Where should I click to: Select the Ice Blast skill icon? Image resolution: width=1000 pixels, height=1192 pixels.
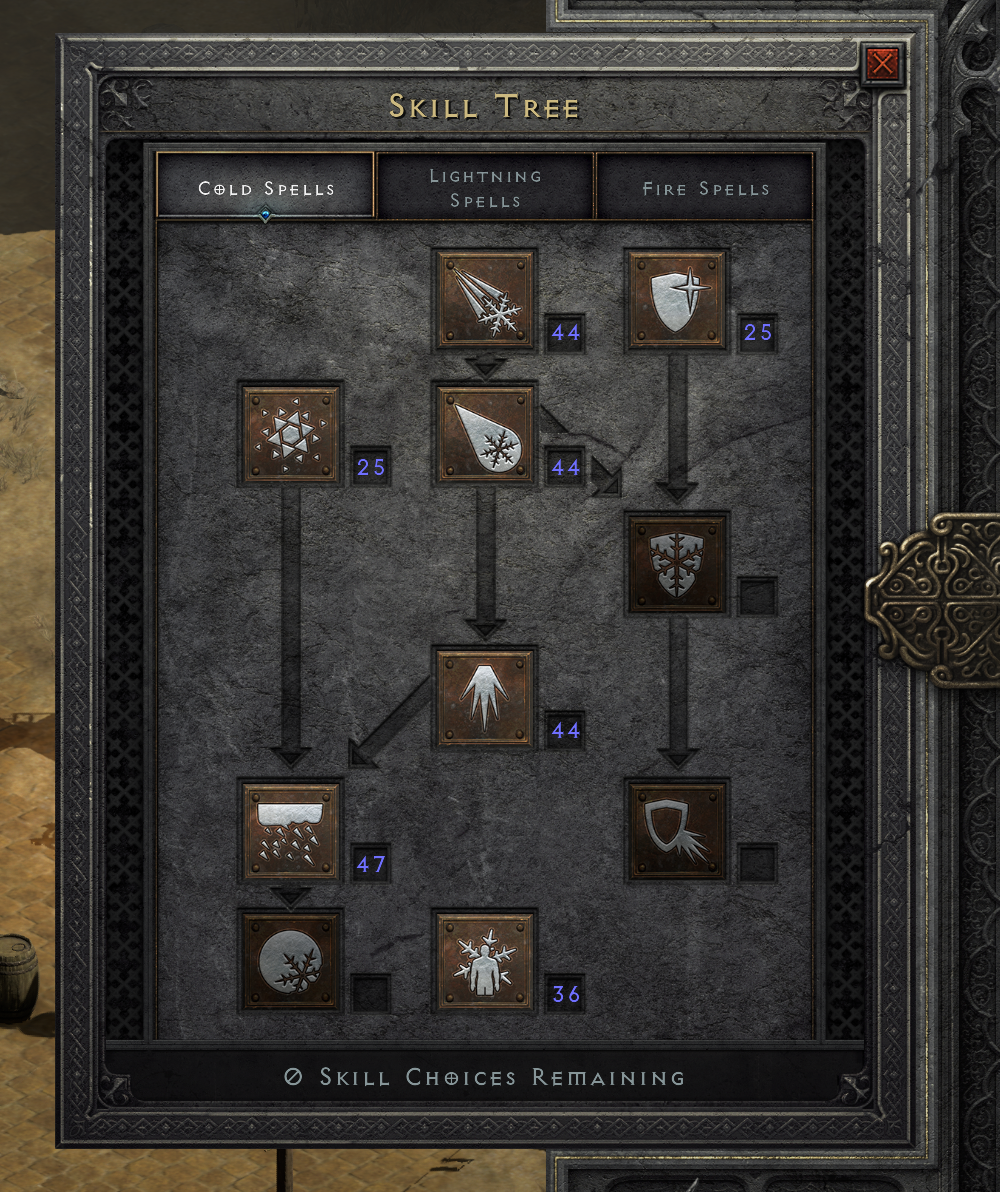[x=485, y=433]
